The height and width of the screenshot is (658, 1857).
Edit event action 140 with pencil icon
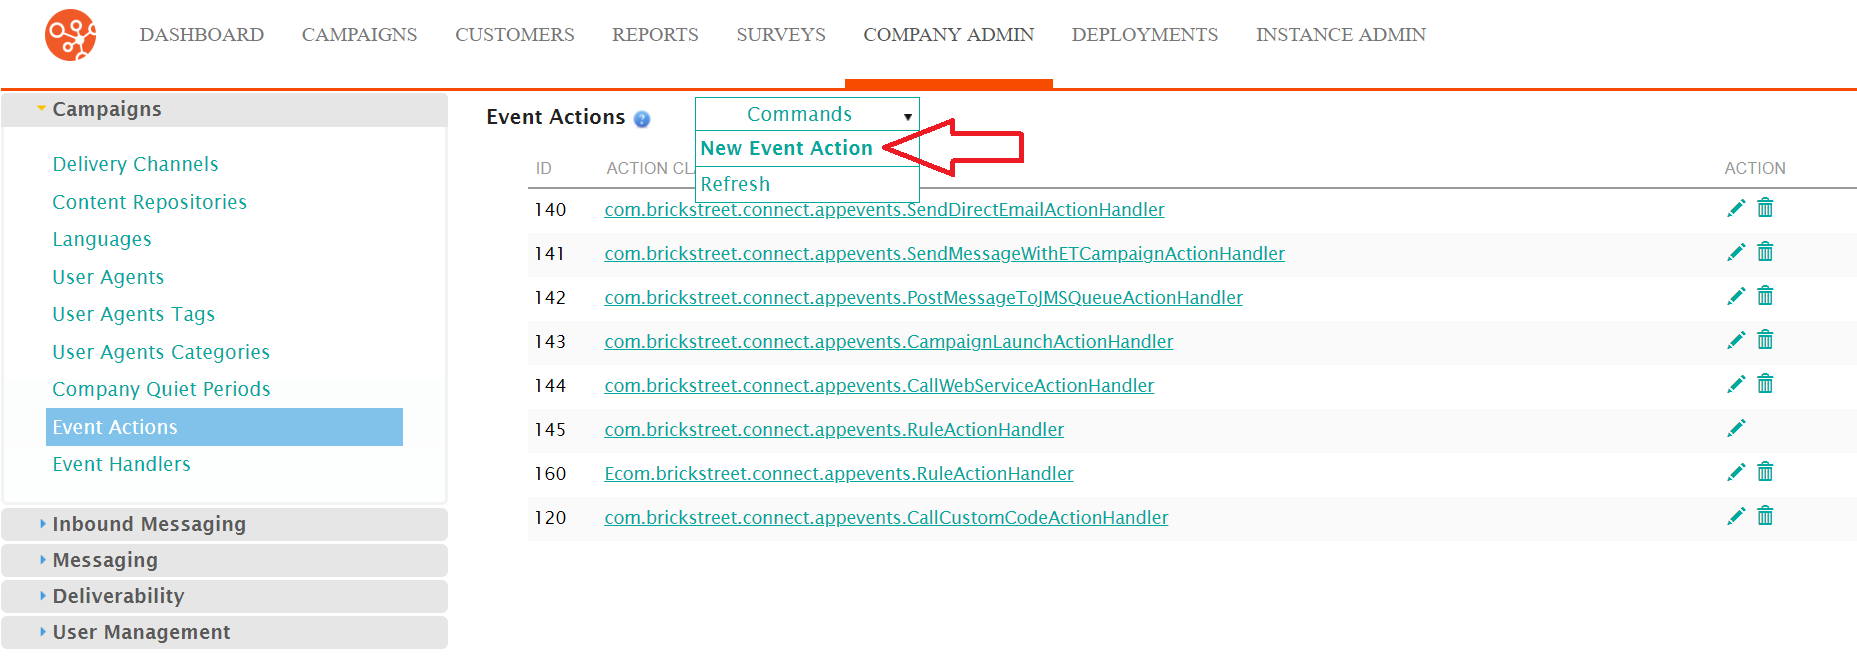(1736, 208)
